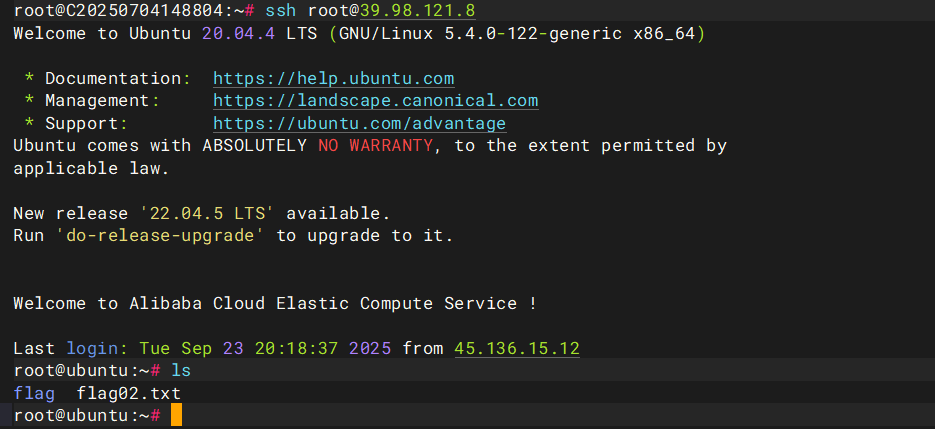Open the landscape.canonical.com management link
Screen dimensions: 935x429
point(375,101)
